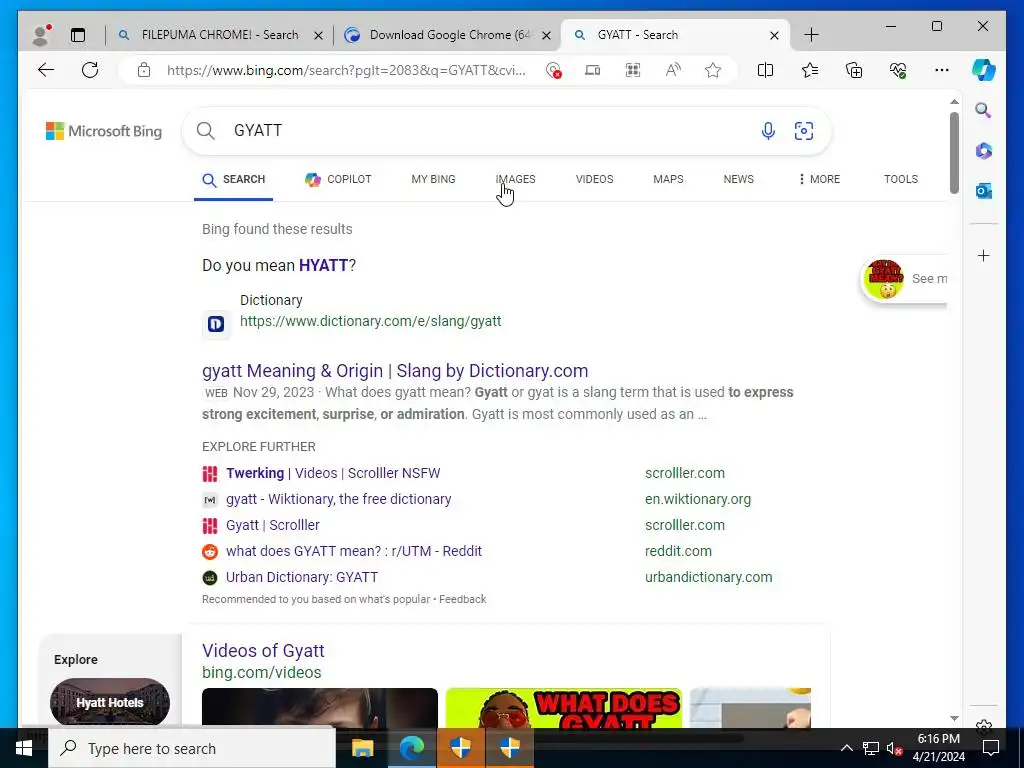This screenshot has height=768, width=1024.
Task: Open Twerking Videos Scrolller link
Action: coord(333,473)
